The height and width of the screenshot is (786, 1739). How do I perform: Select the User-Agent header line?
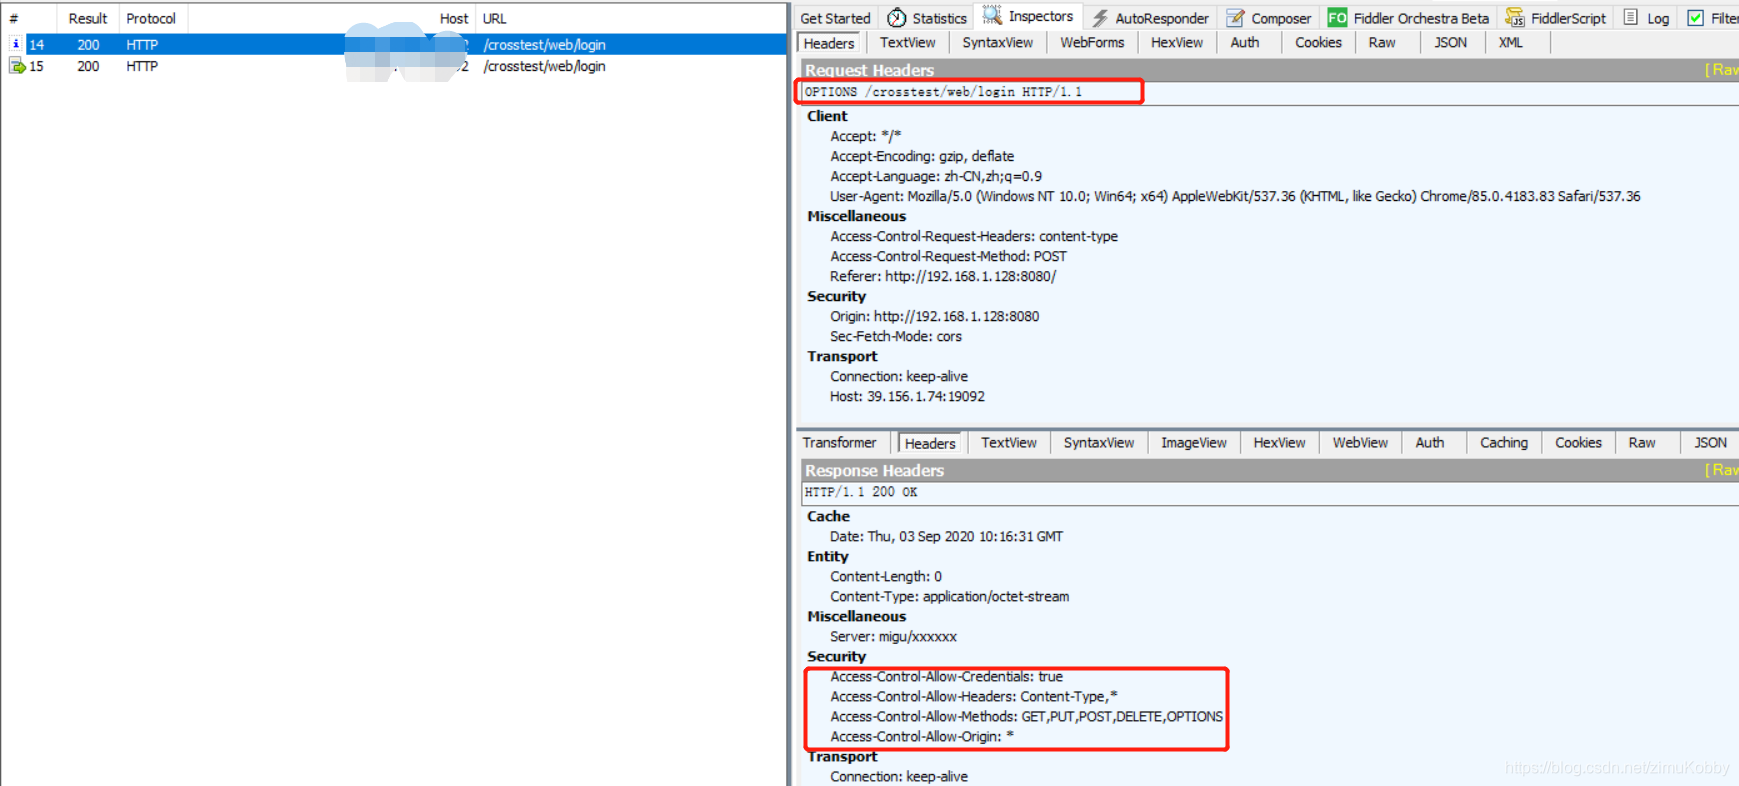(x=1235, y=196)
